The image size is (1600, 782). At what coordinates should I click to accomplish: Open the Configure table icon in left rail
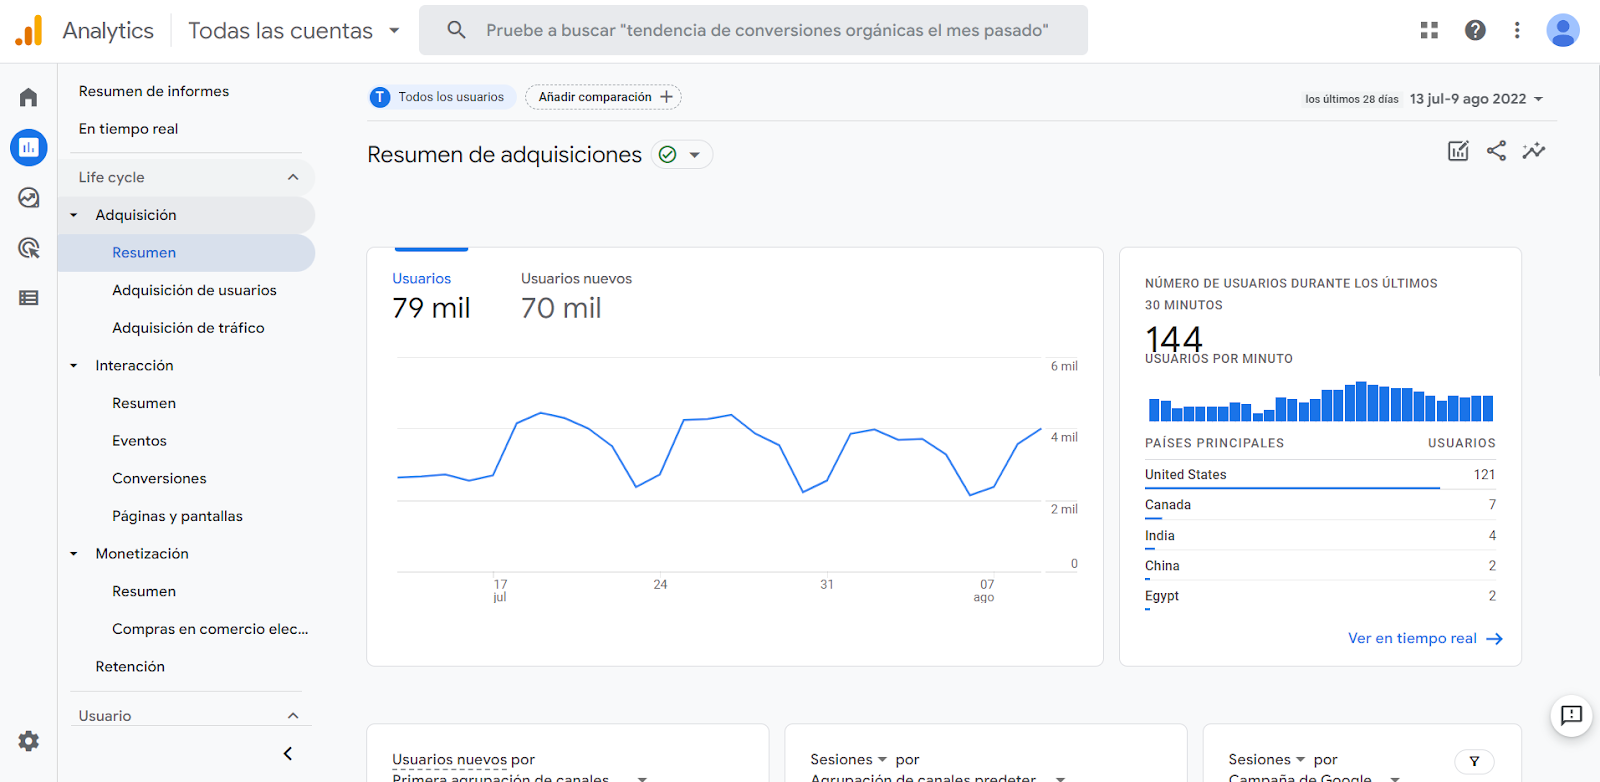click(28, 298)
